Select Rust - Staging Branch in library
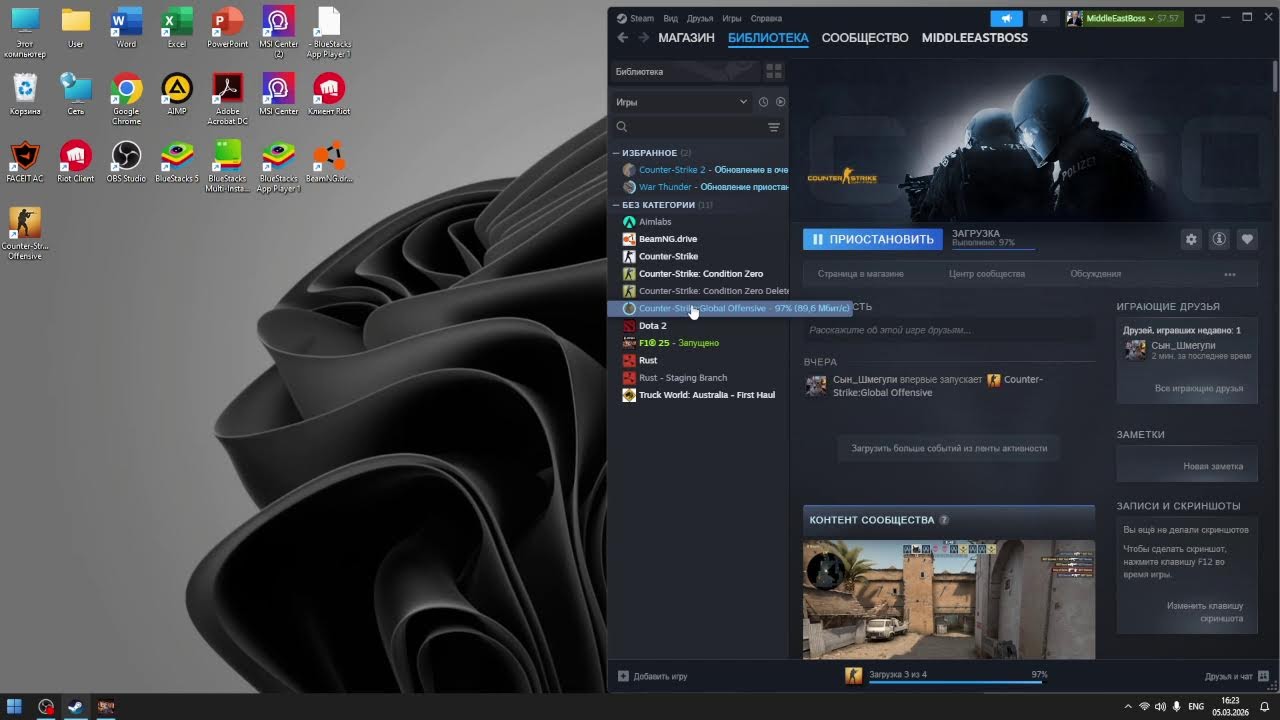The width and height of the screenshot is (1280, 720). 683,378
